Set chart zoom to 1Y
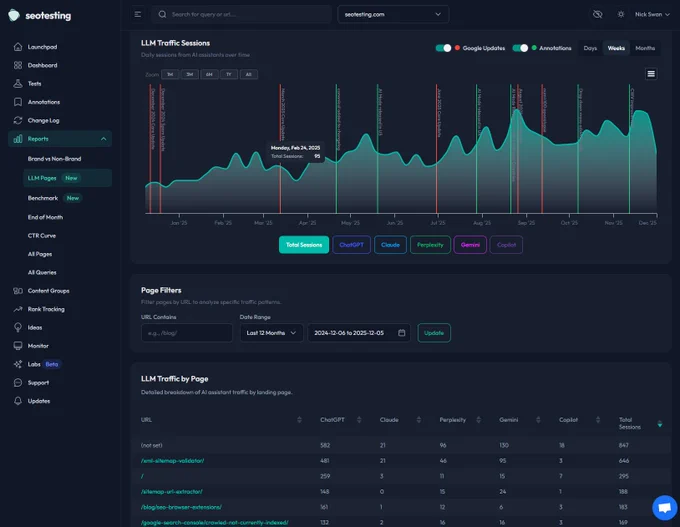The width and height of the screenshot is (680, 527). point(229,75)
